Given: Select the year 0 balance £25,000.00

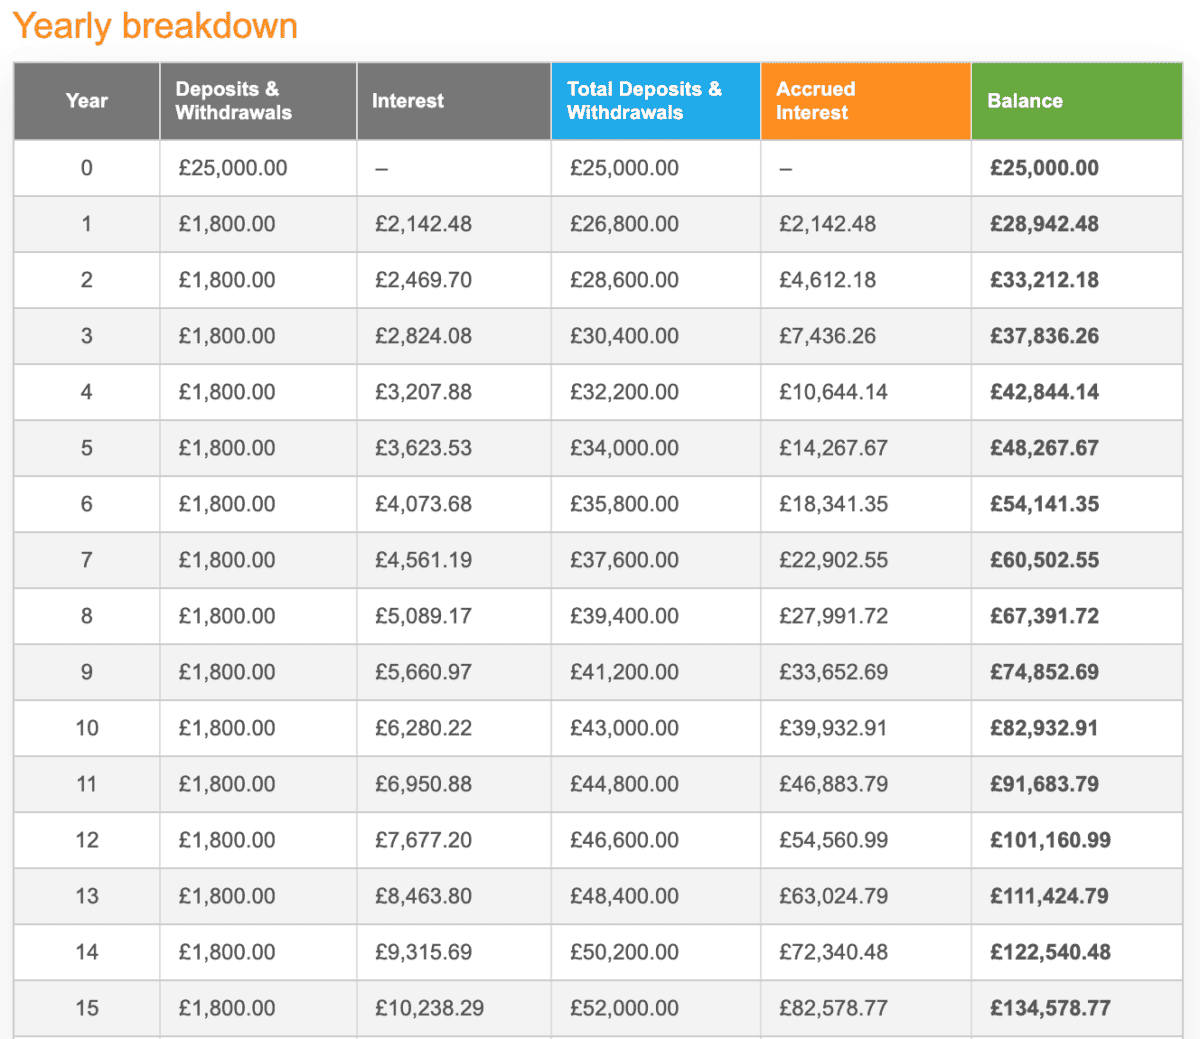Looking at the screenshot, I should click(1044, 168).
